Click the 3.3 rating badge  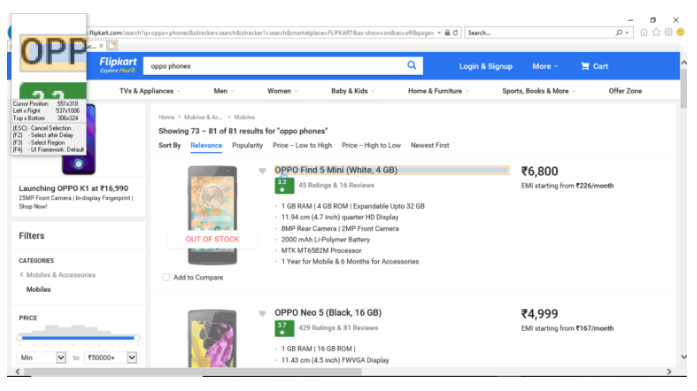[x=284, y=186]
